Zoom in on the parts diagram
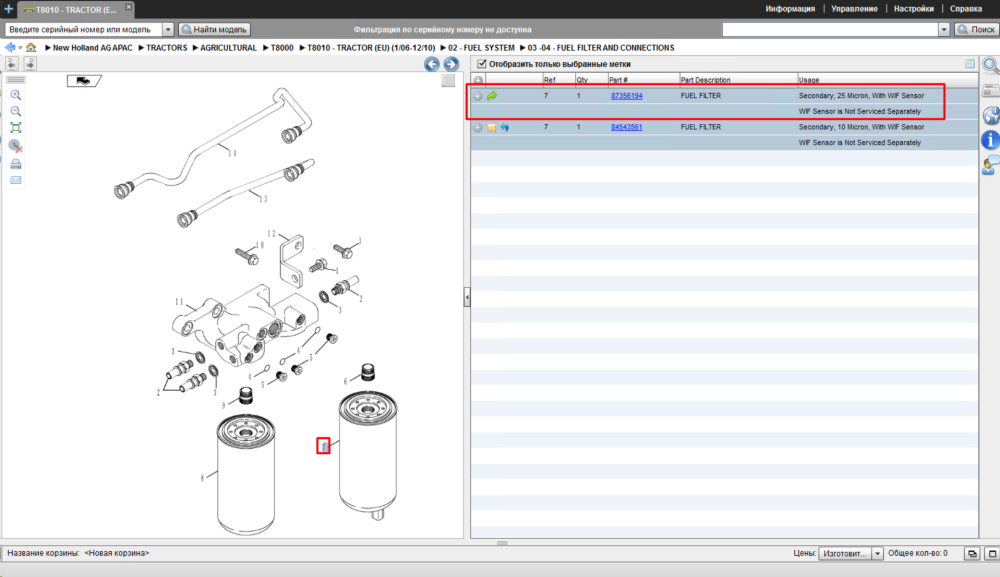This screenshot has height=577, width=1000. click(x=16, y=95)
